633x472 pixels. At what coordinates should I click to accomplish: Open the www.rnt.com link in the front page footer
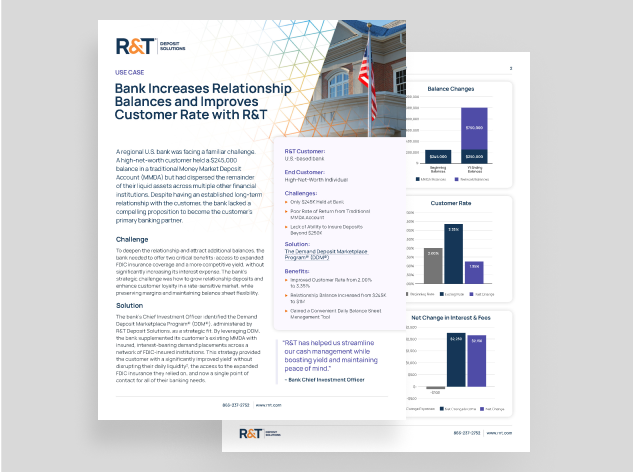tap(268, 405)
